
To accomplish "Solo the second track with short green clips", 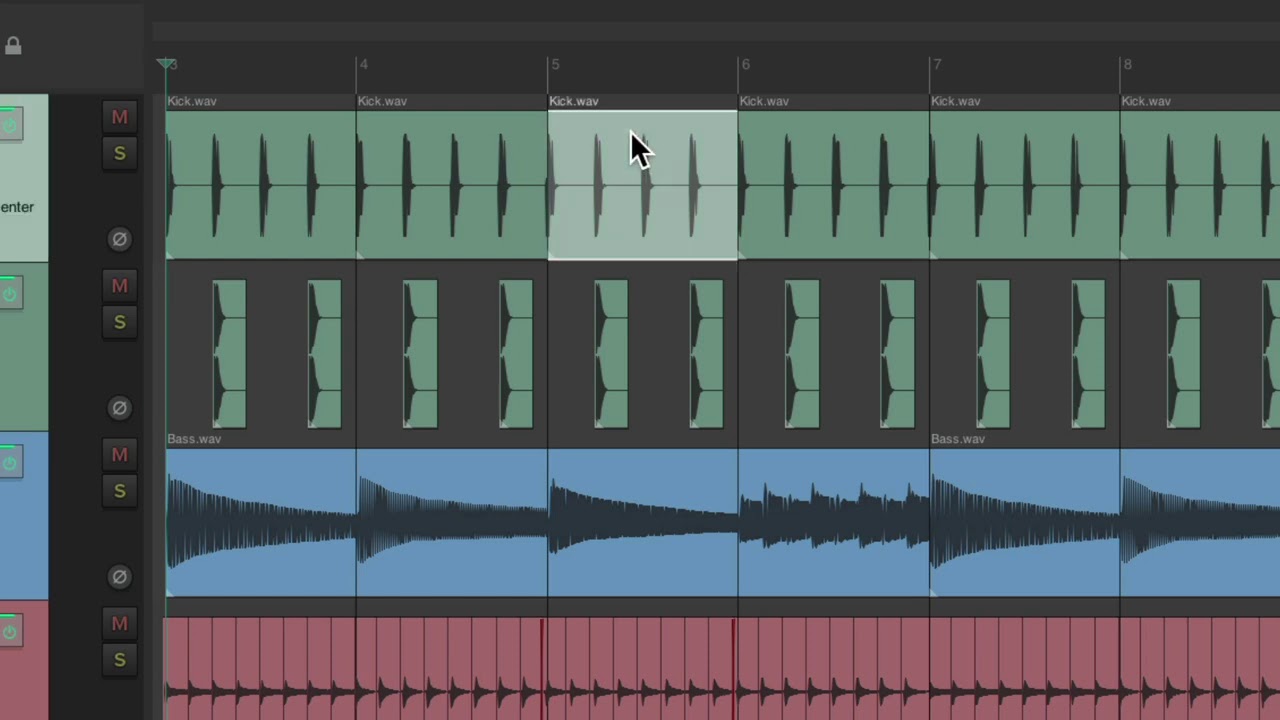I will (119, 323).
